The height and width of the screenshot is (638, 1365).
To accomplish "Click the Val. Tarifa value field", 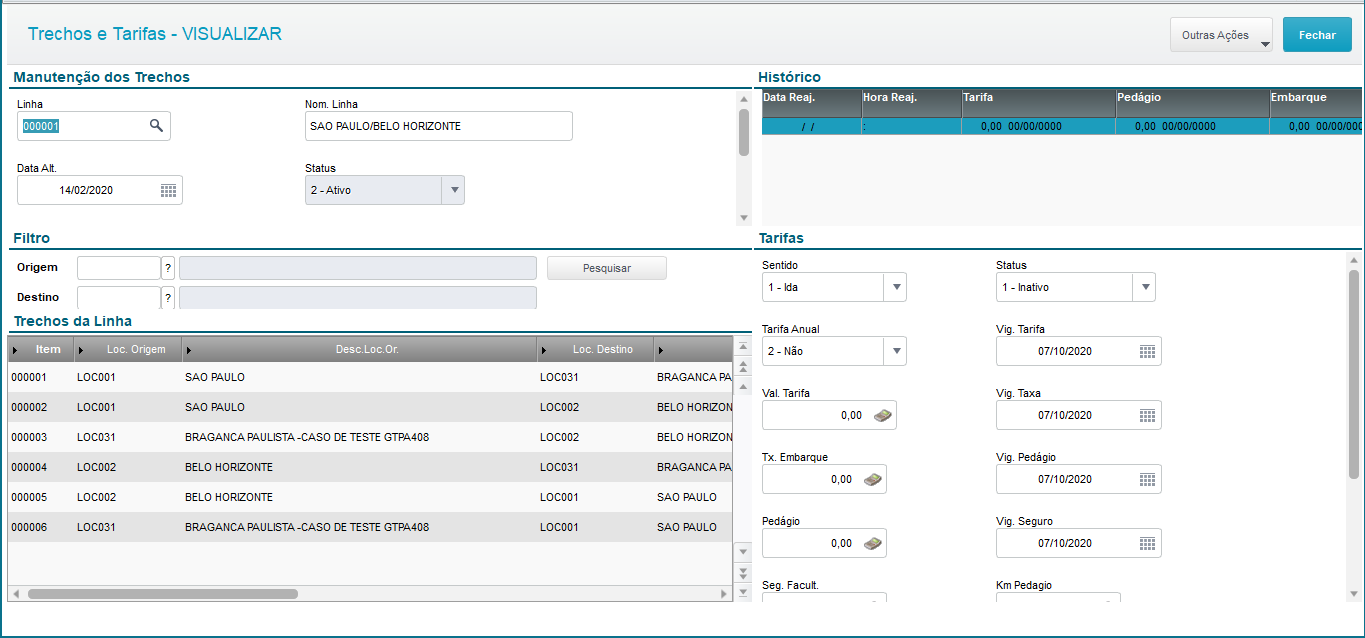I will (829, 415).
